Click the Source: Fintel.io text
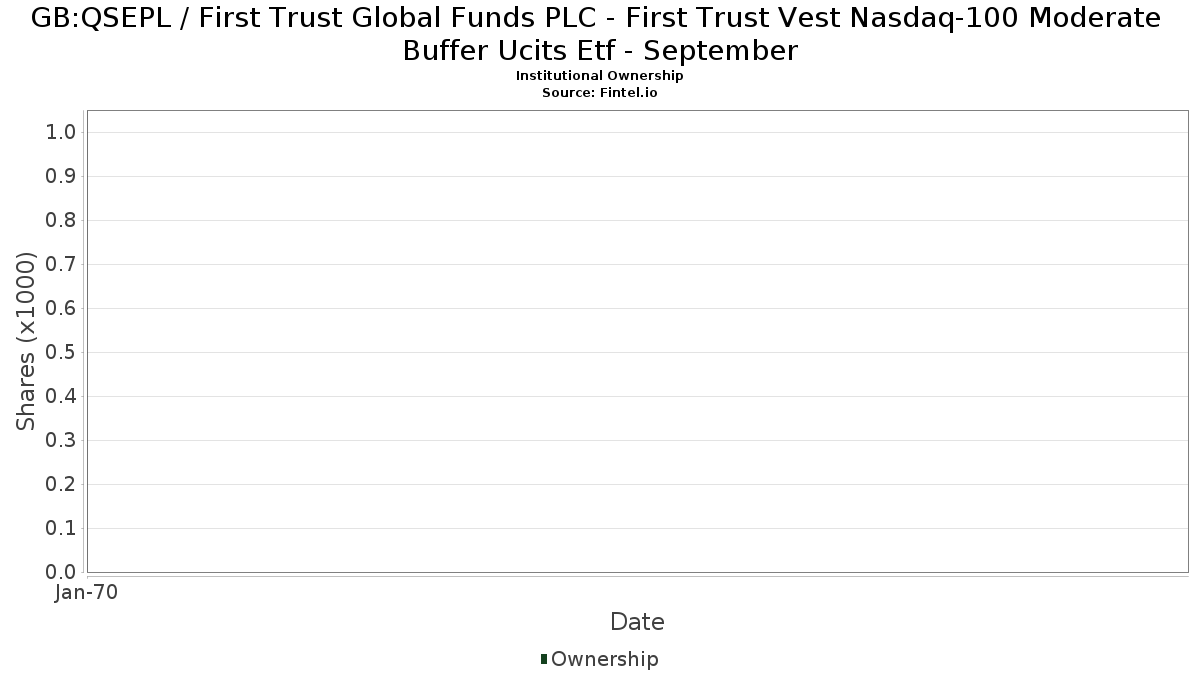Image resolution: width=1200 pixels, height=675 pixels. coord(600,92)
